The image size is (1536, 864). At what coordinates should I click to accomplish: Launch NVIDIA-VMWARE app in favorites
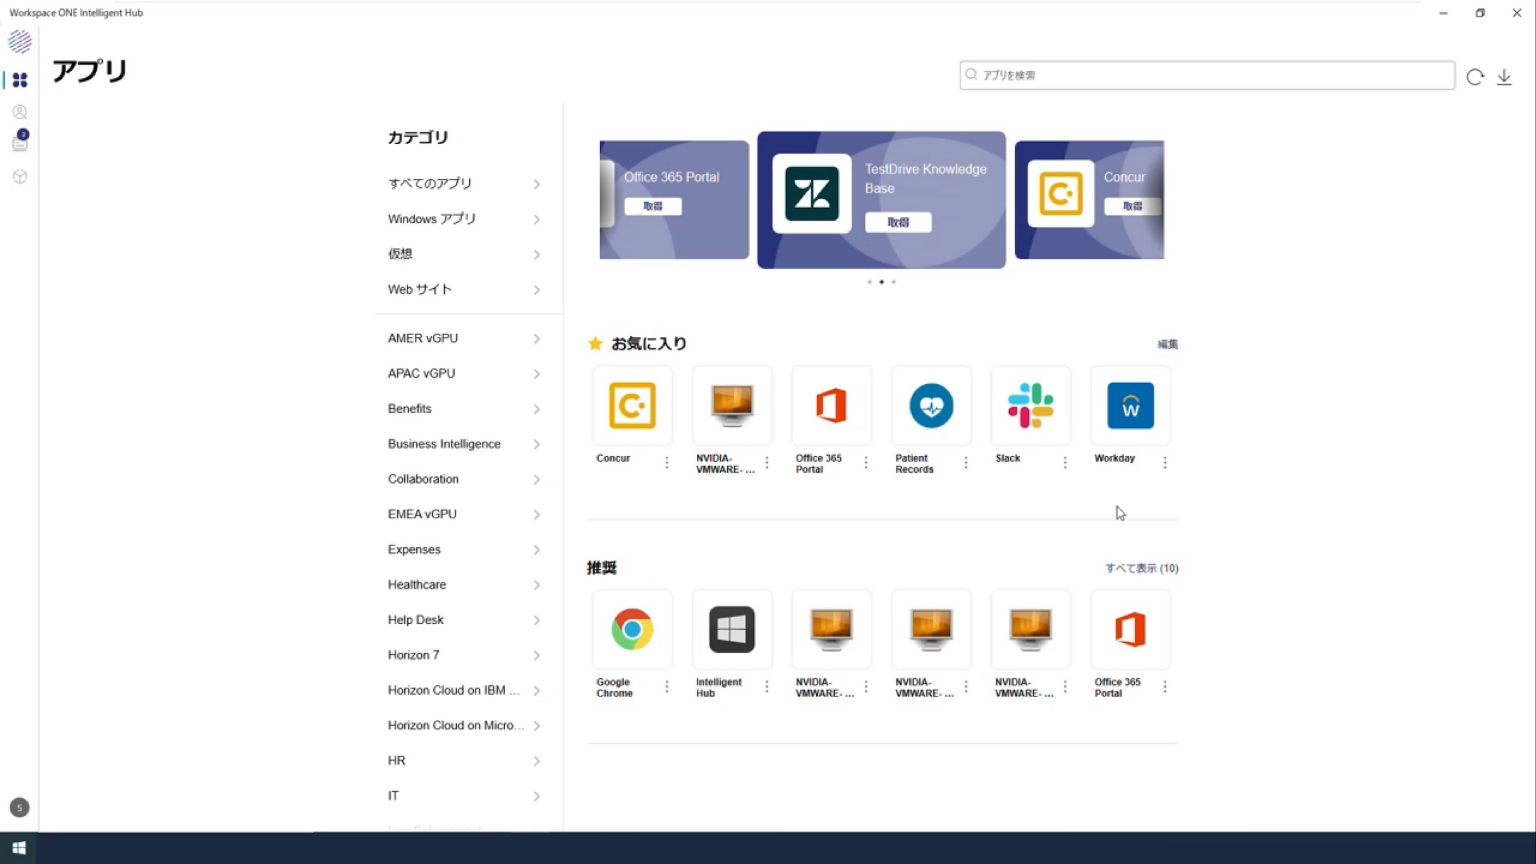[x=732, y=406]
